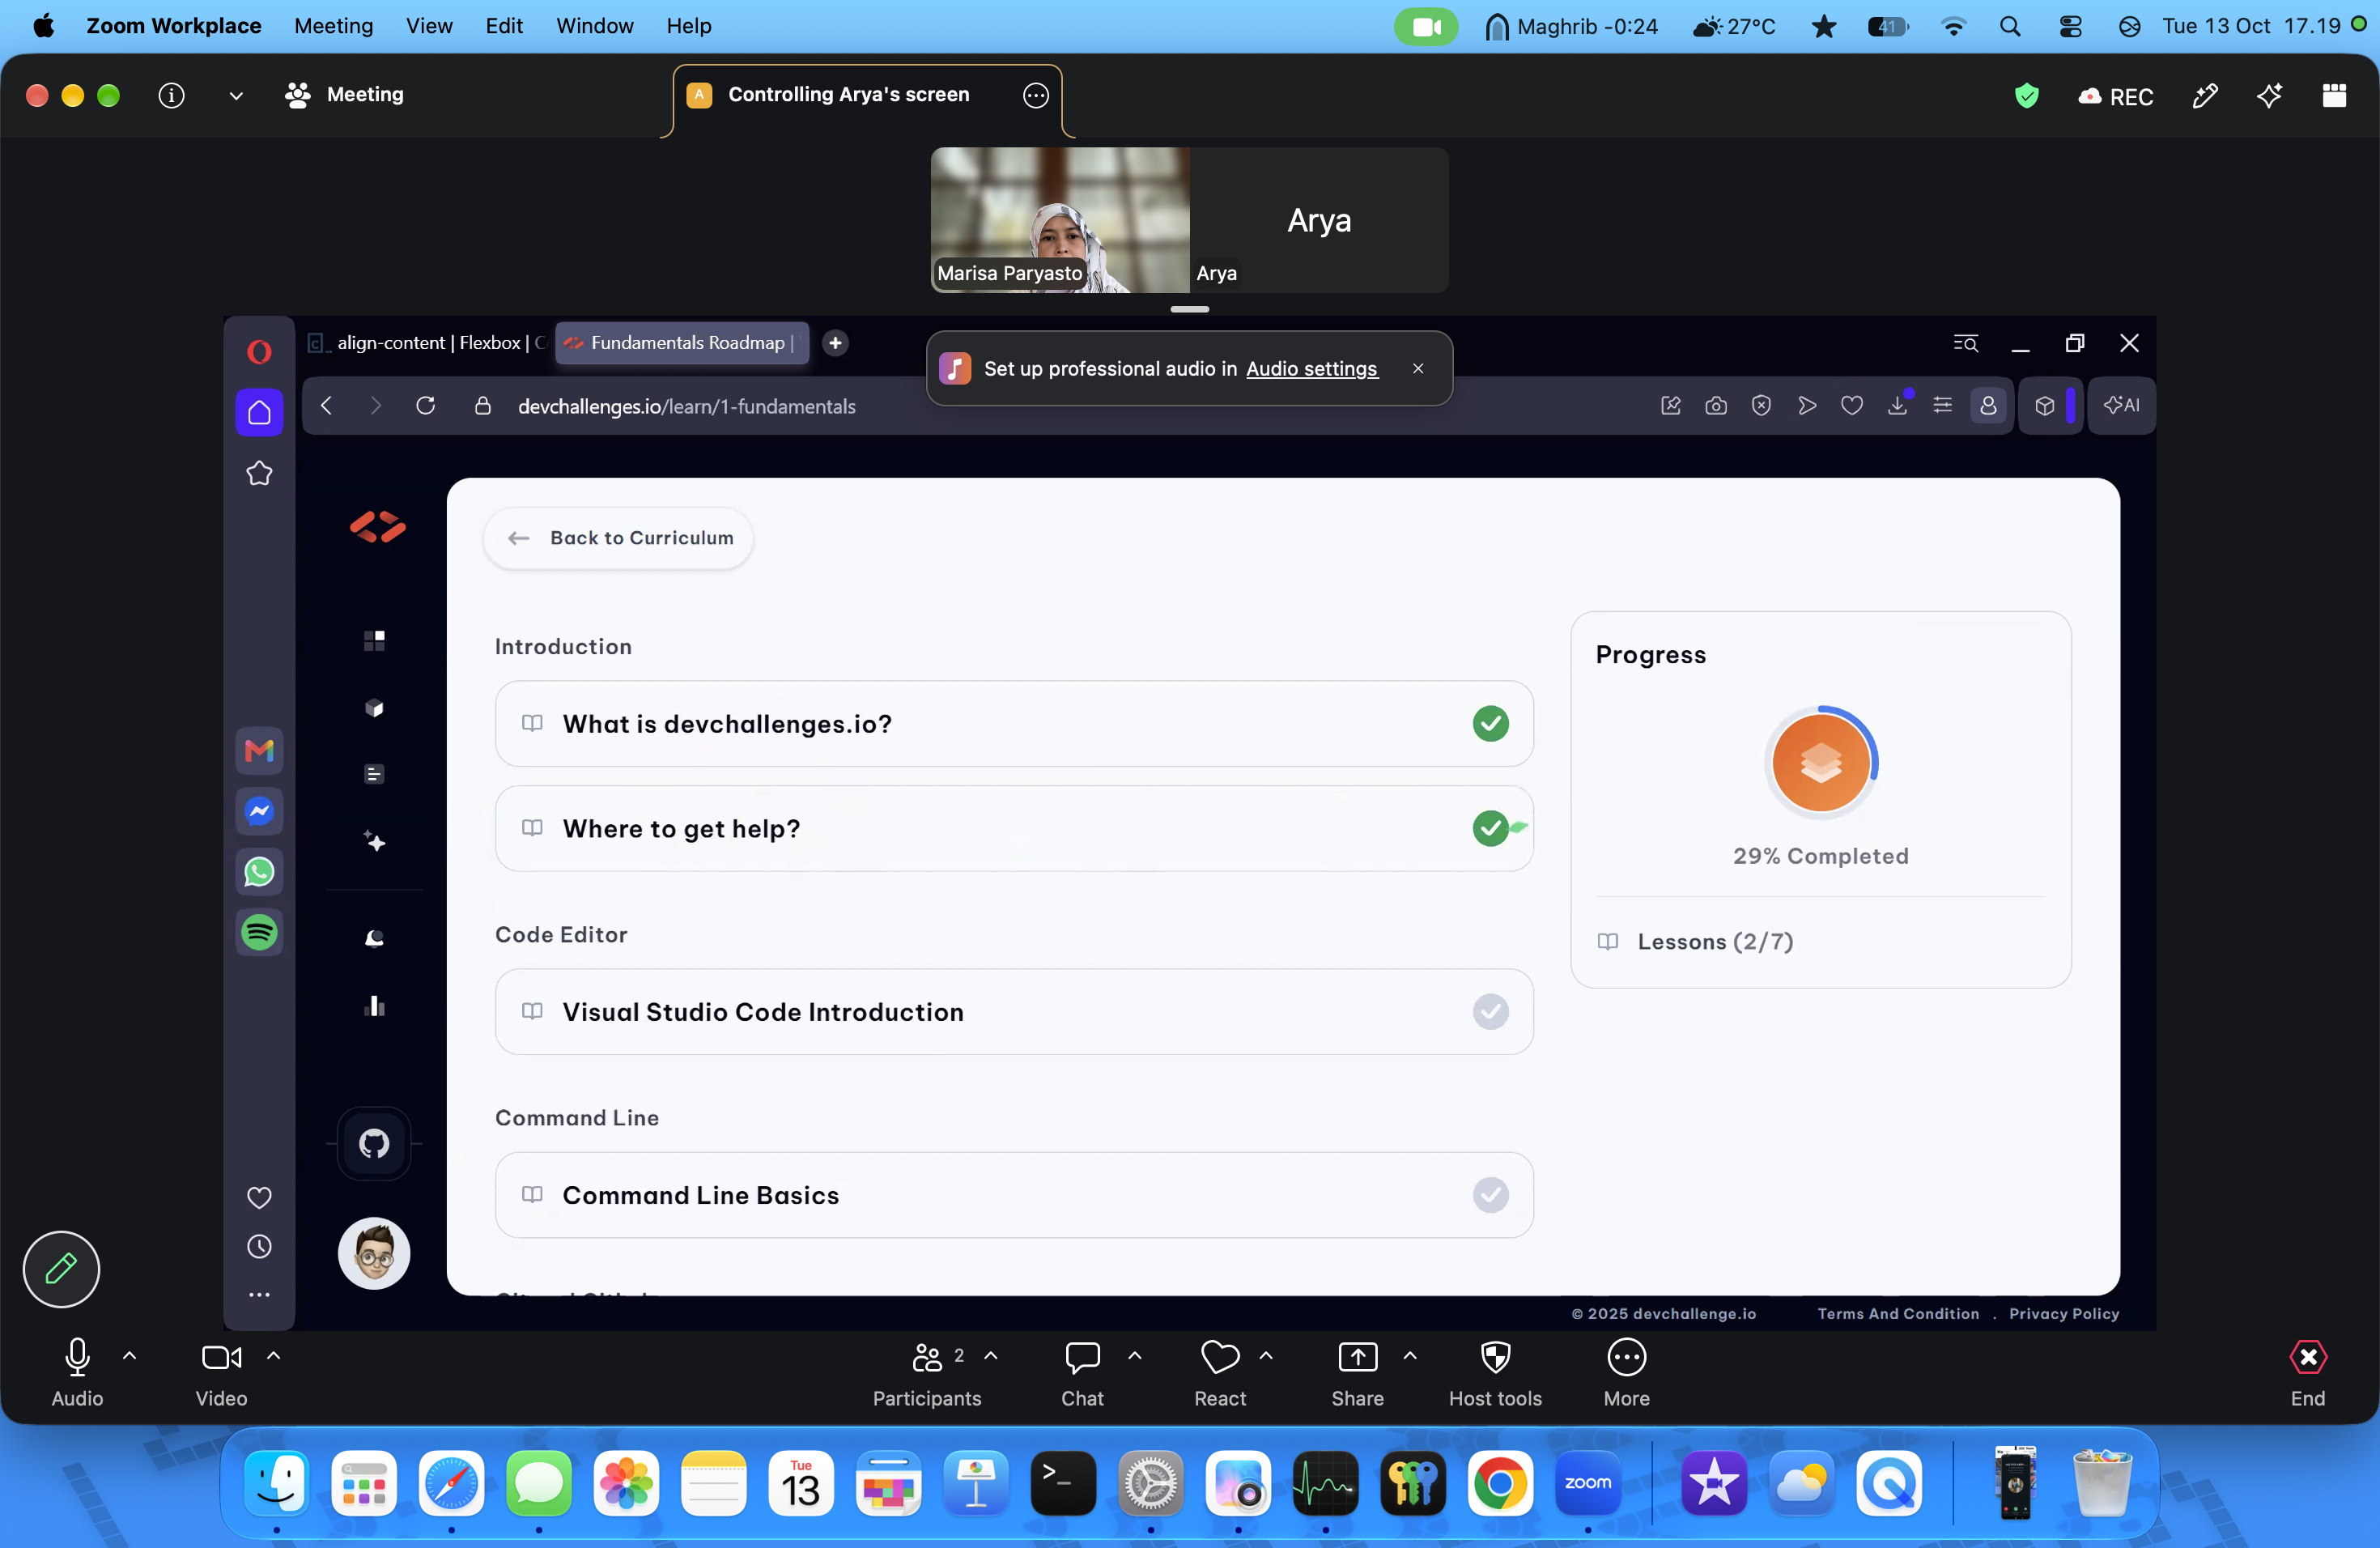
Task: Expand Chat options caret
Action: tap(1134, 1356)
